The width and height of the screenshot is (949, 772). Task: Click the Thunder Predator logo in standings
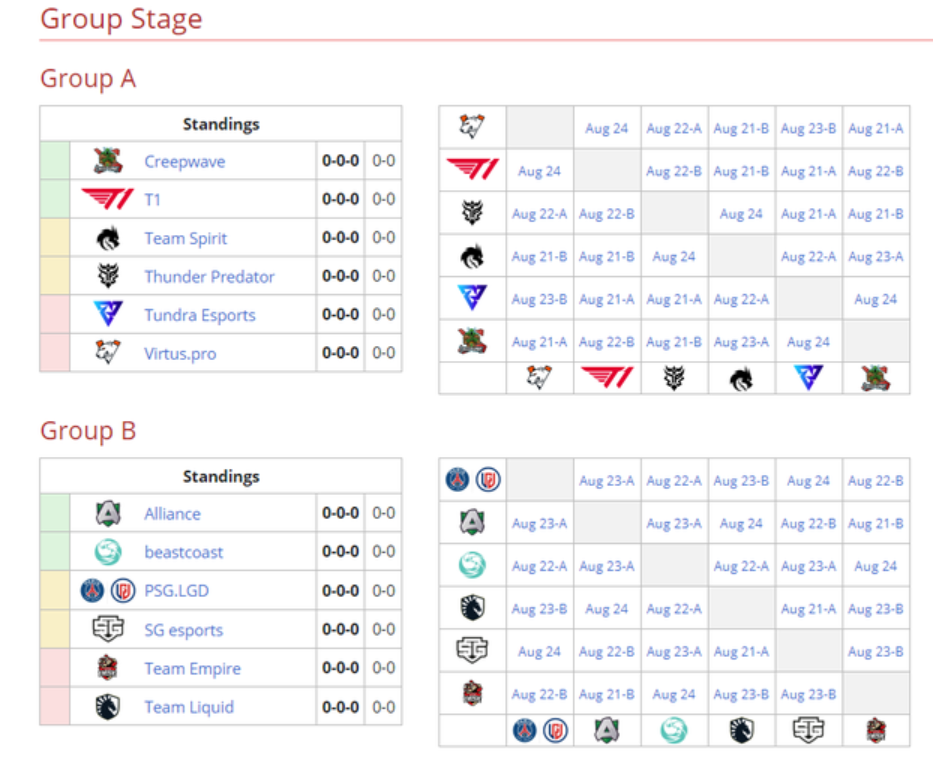[x=108, y=276]
